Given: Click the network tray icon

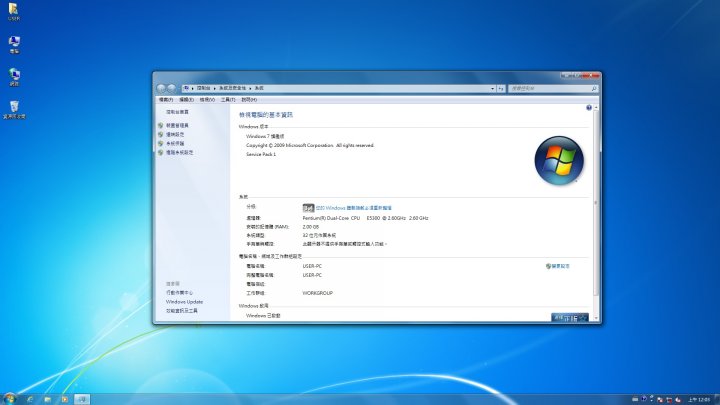Looking at the screenshot, I should 669,399.
